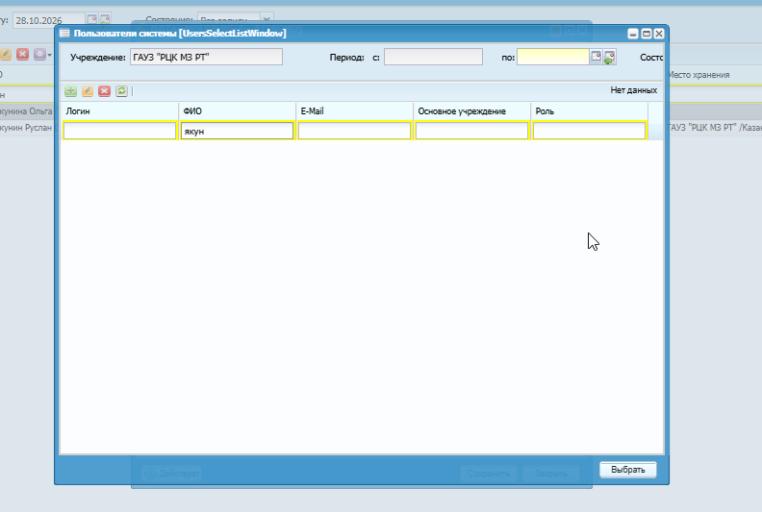Image resolution: width=762 pixels, height=512 pixels.
Task: Minimize the Пользователи системы dialog
Action: coord(633,34)
